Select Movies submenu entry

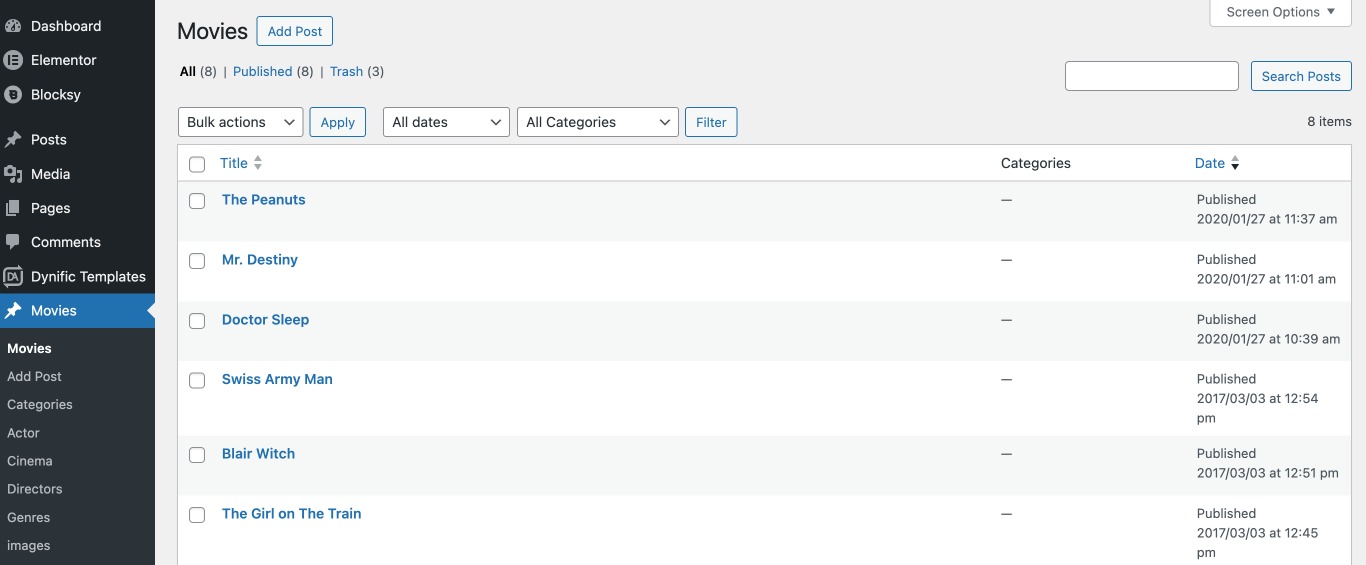click(29, 348)
